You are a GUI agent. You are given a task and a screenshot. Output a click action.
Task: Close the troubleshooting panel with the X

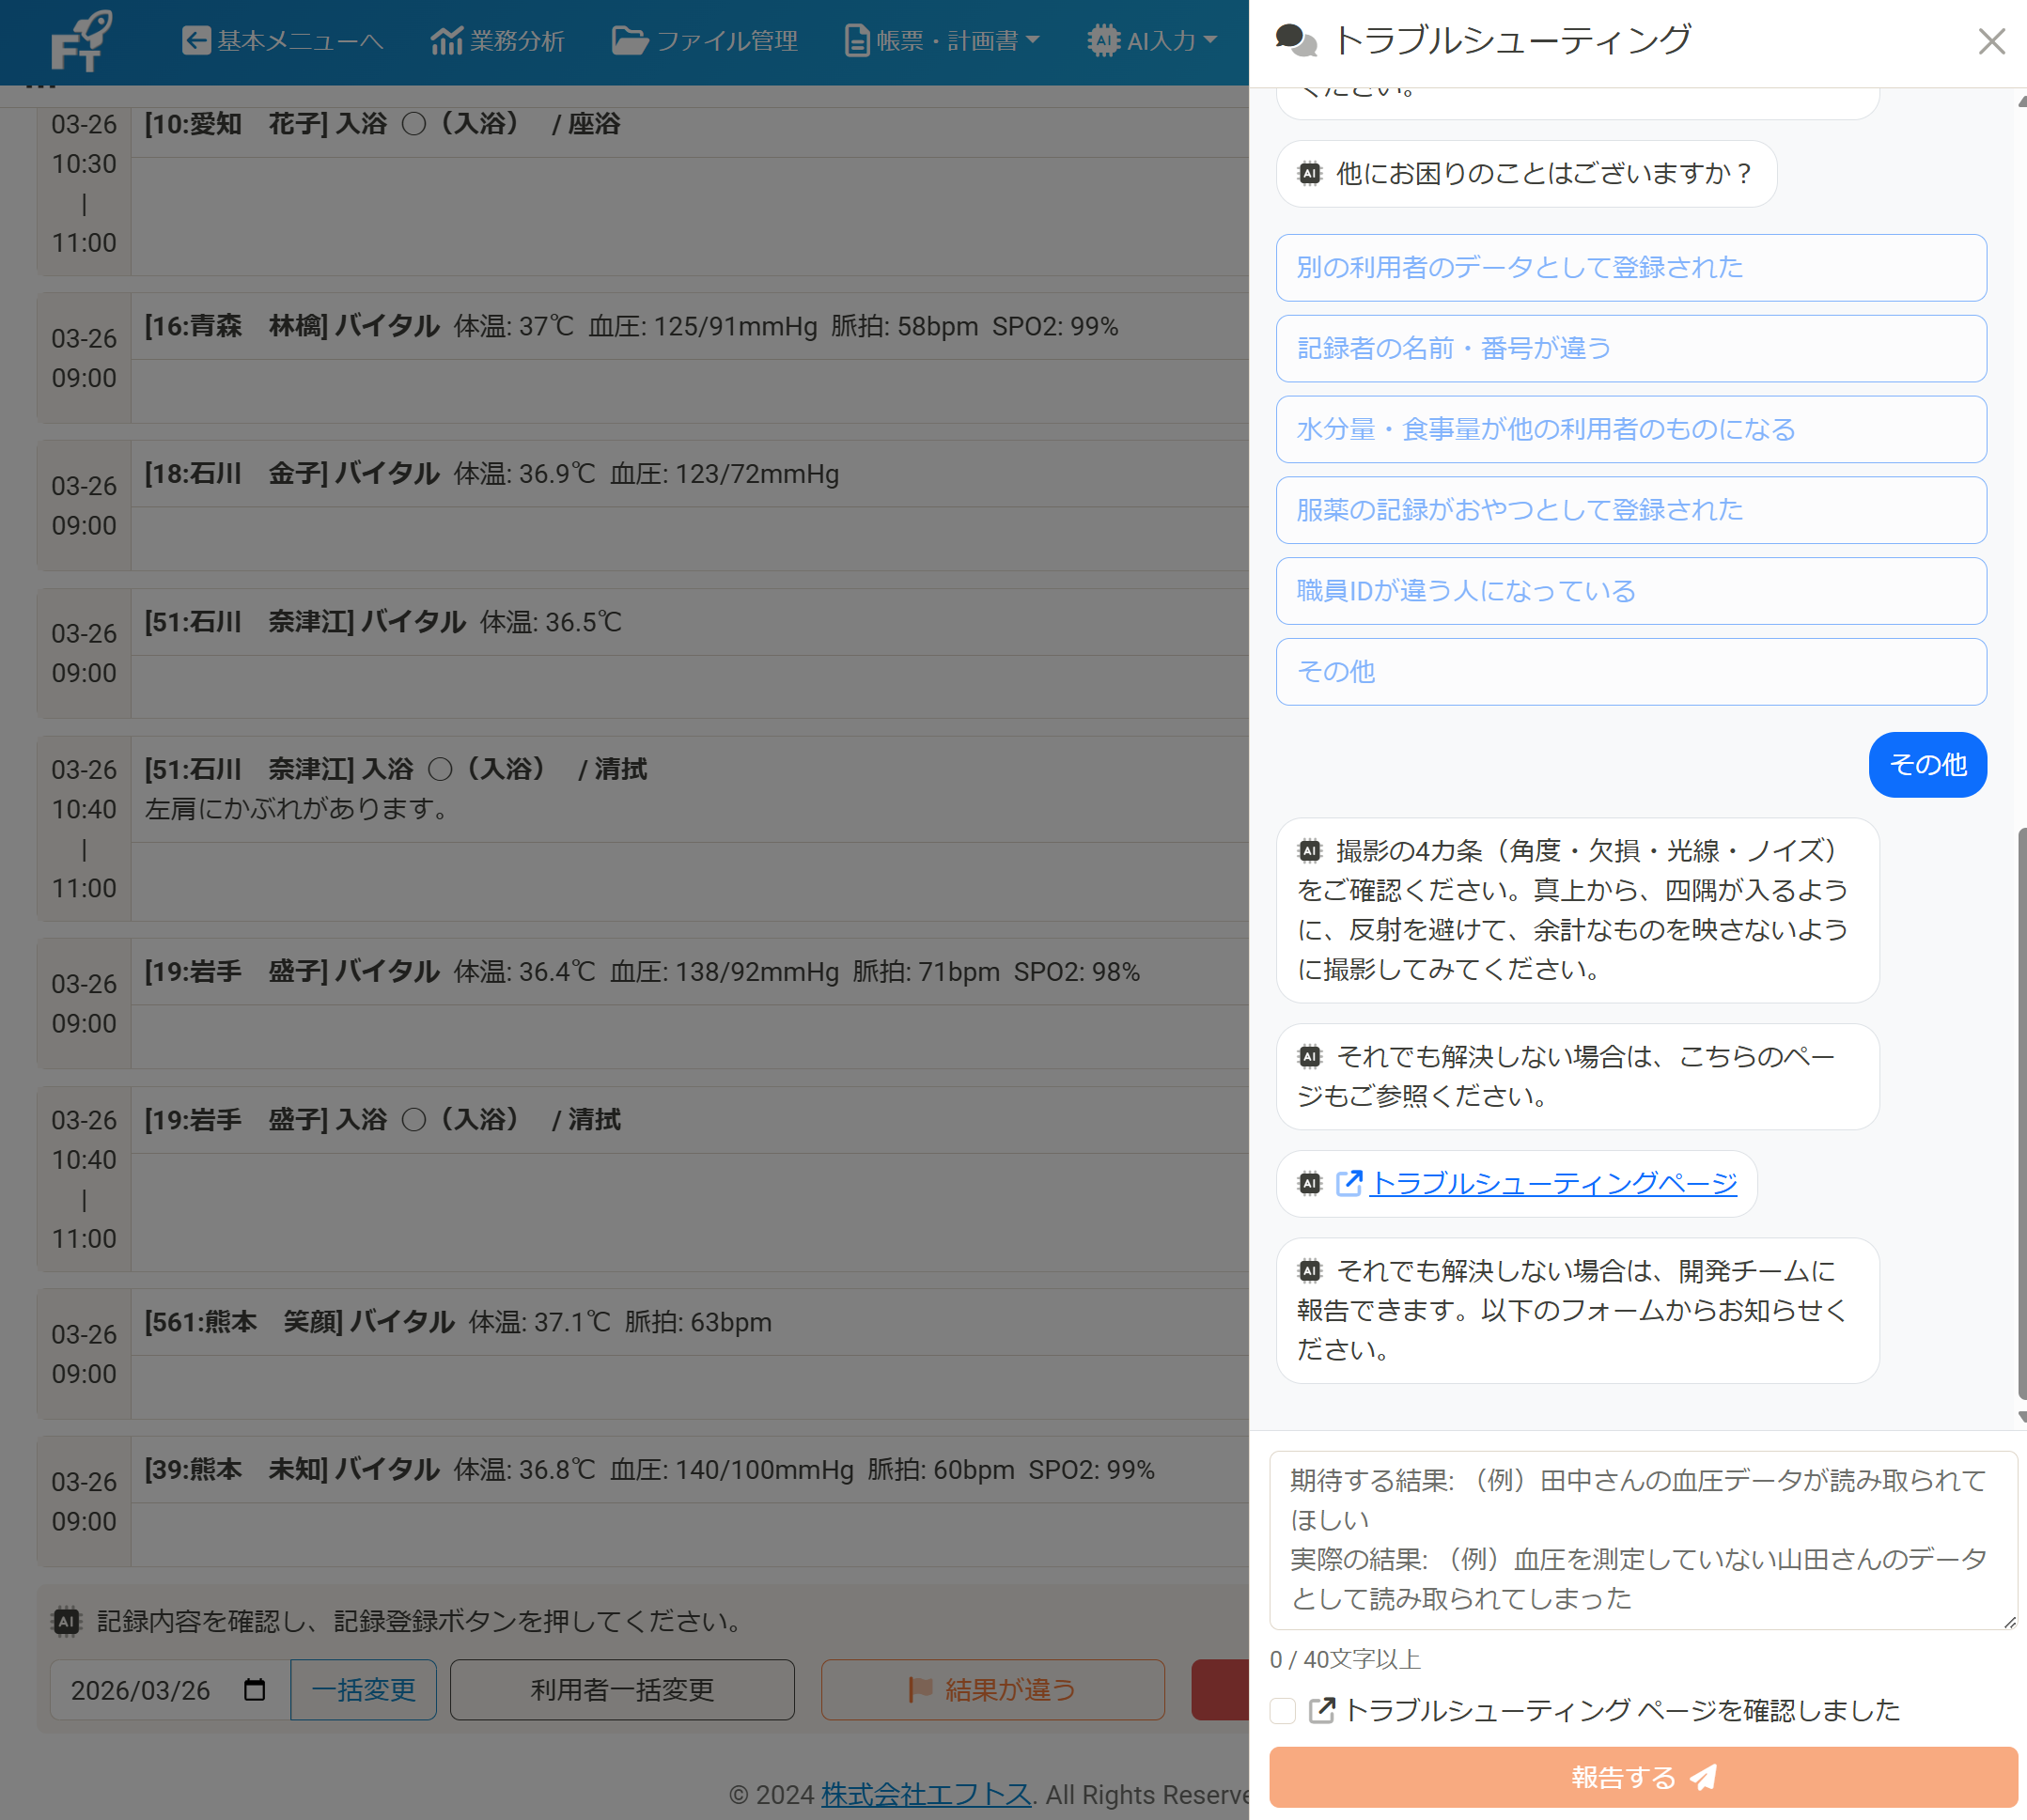point(1991,41)
